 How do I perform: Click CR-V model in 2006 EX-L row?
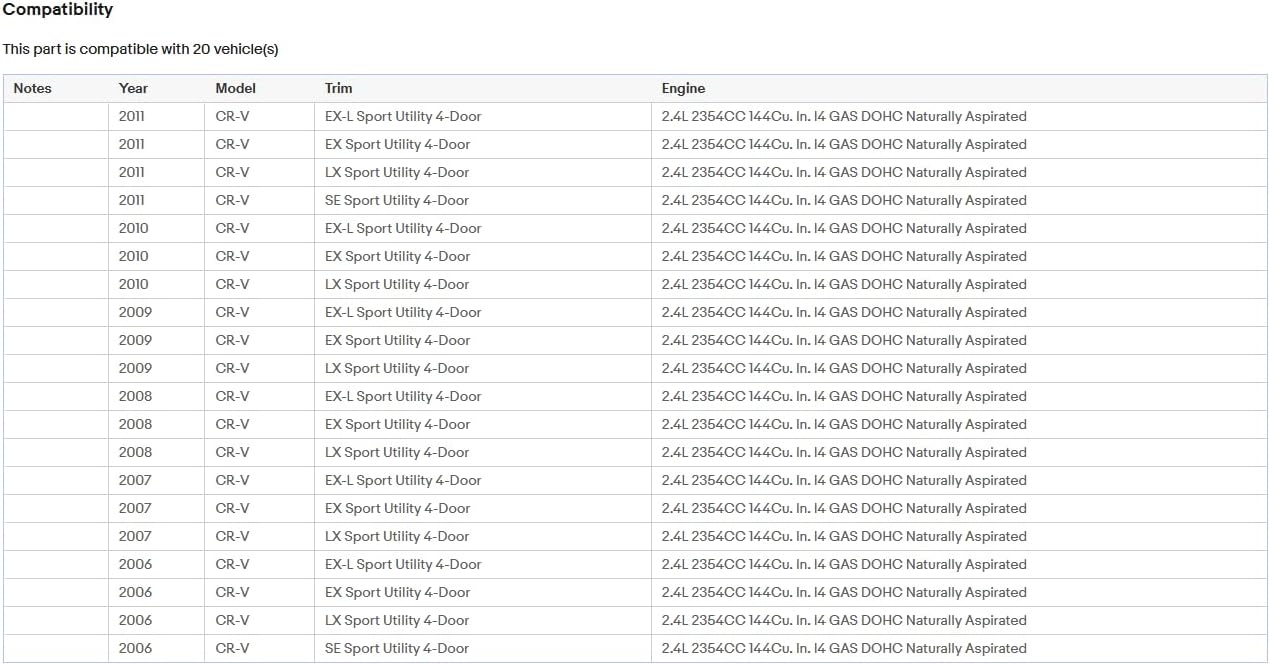232,564
